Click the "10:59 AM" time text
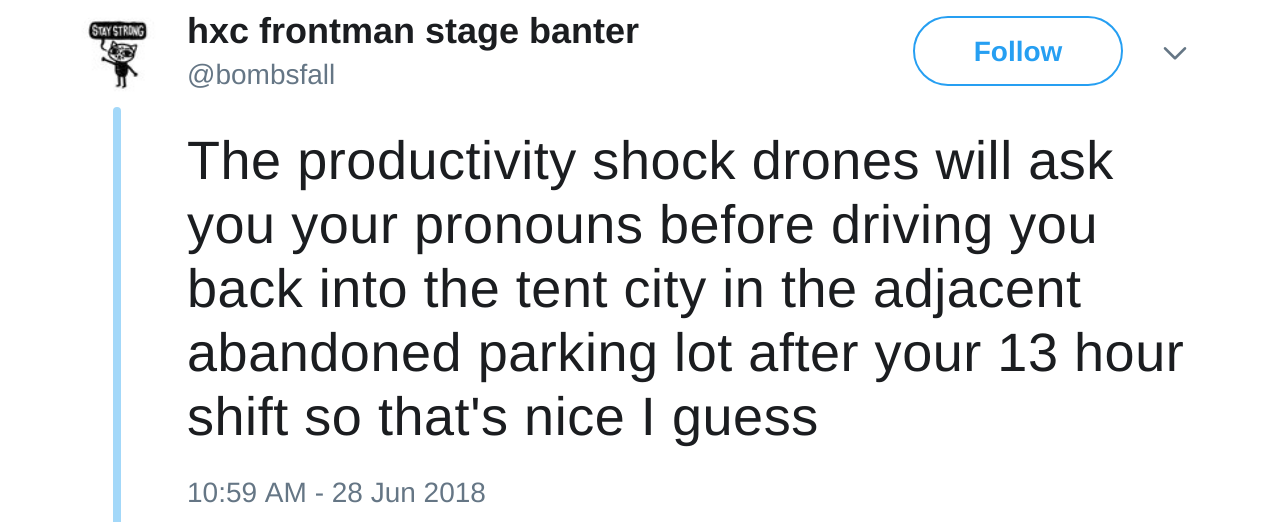 click(246, 493)
